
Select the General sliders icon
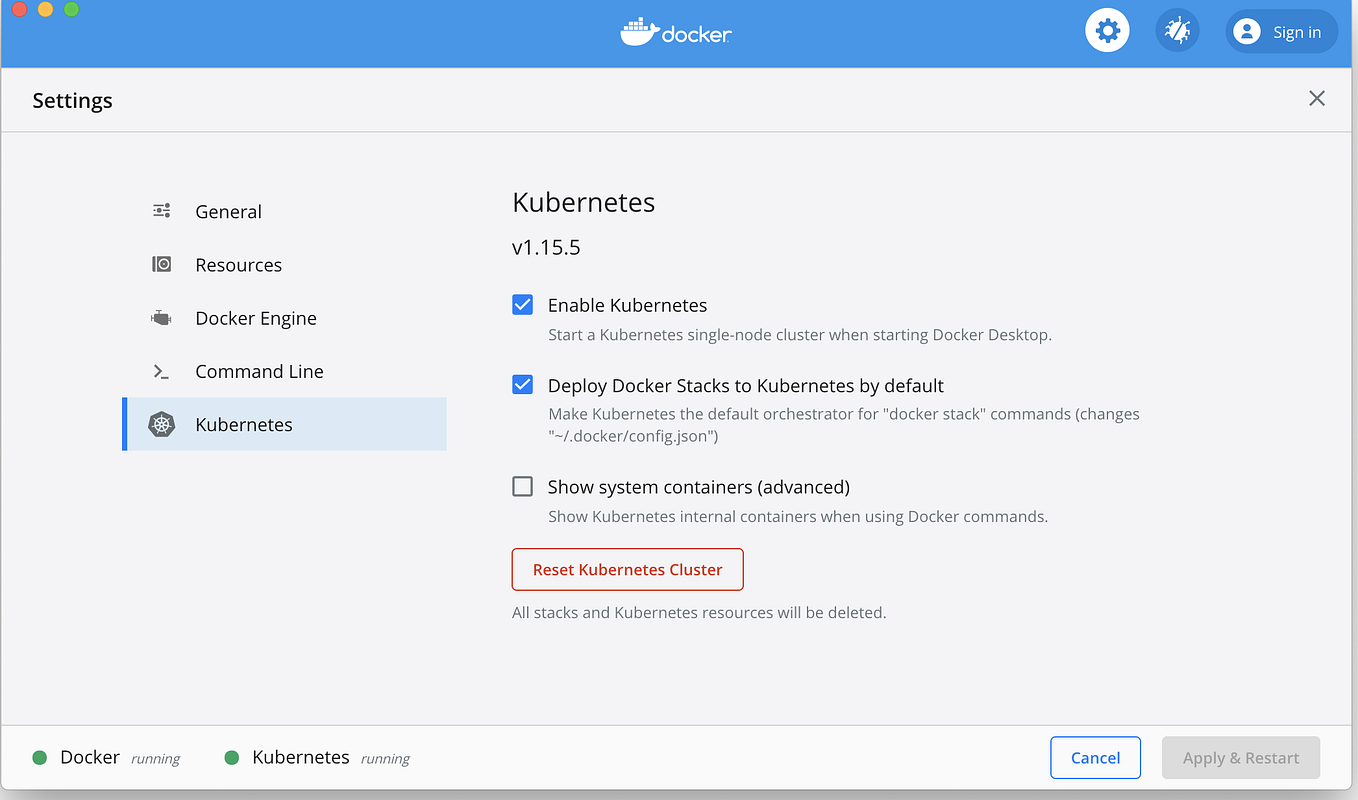tap(162, 211)
